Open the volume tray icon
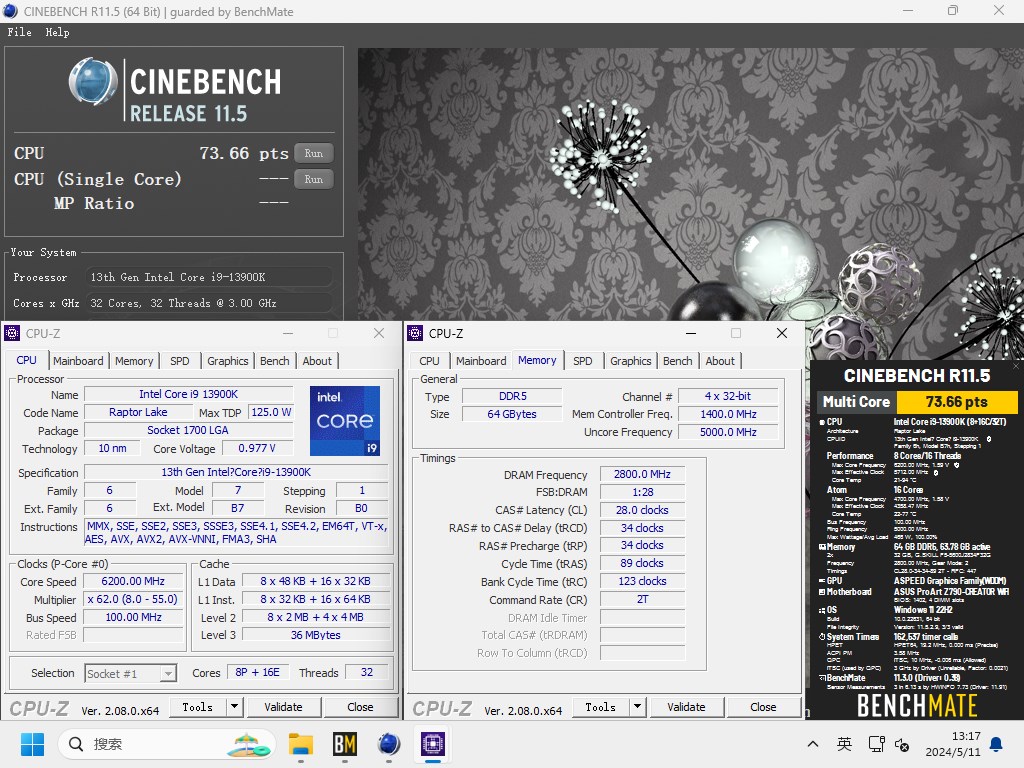 tap(902, 744)
